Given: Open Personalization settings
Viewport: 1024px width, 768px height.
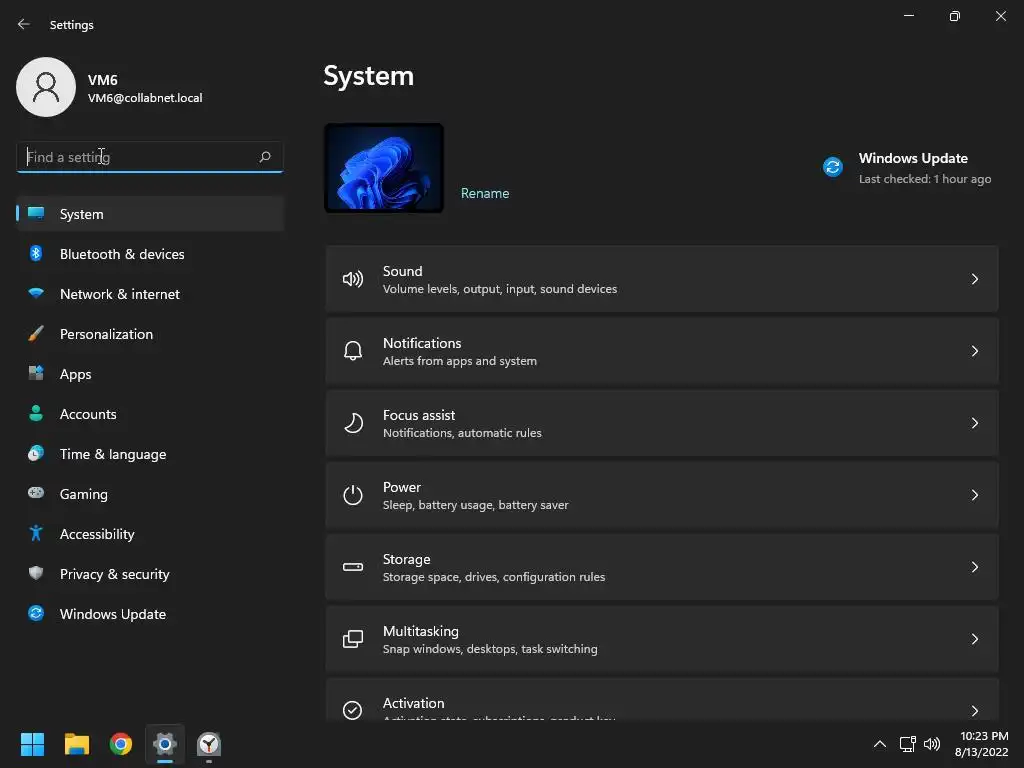Looking at the screenshot, I should coord(150,334).
